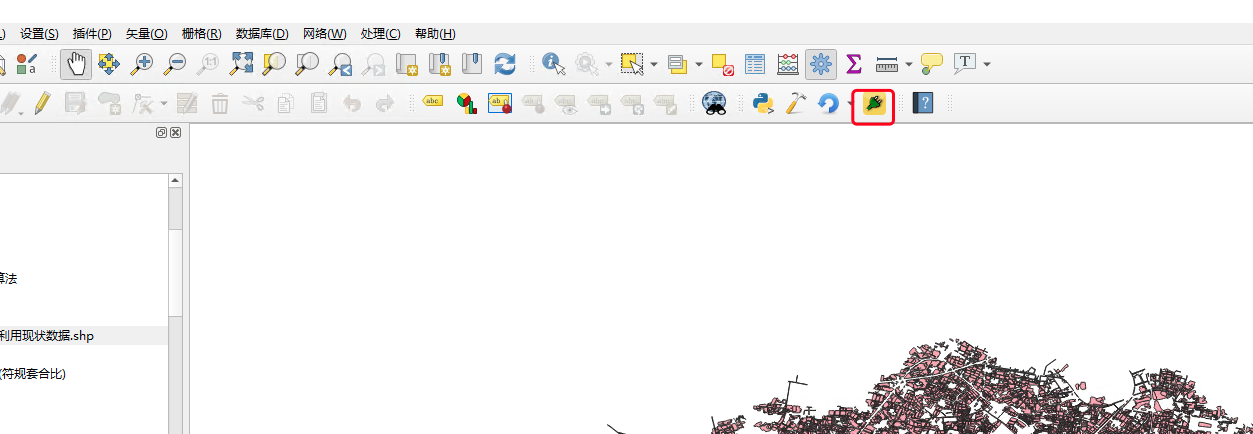Open the Text Annotation dropdown arrow

[987, 64]
